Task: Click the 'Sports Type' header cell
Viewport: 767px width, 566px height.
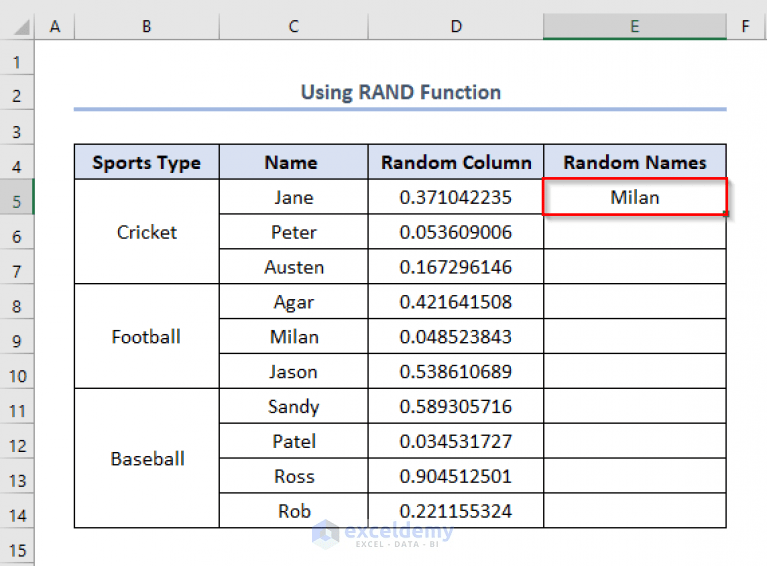Action: click(147, 162)
